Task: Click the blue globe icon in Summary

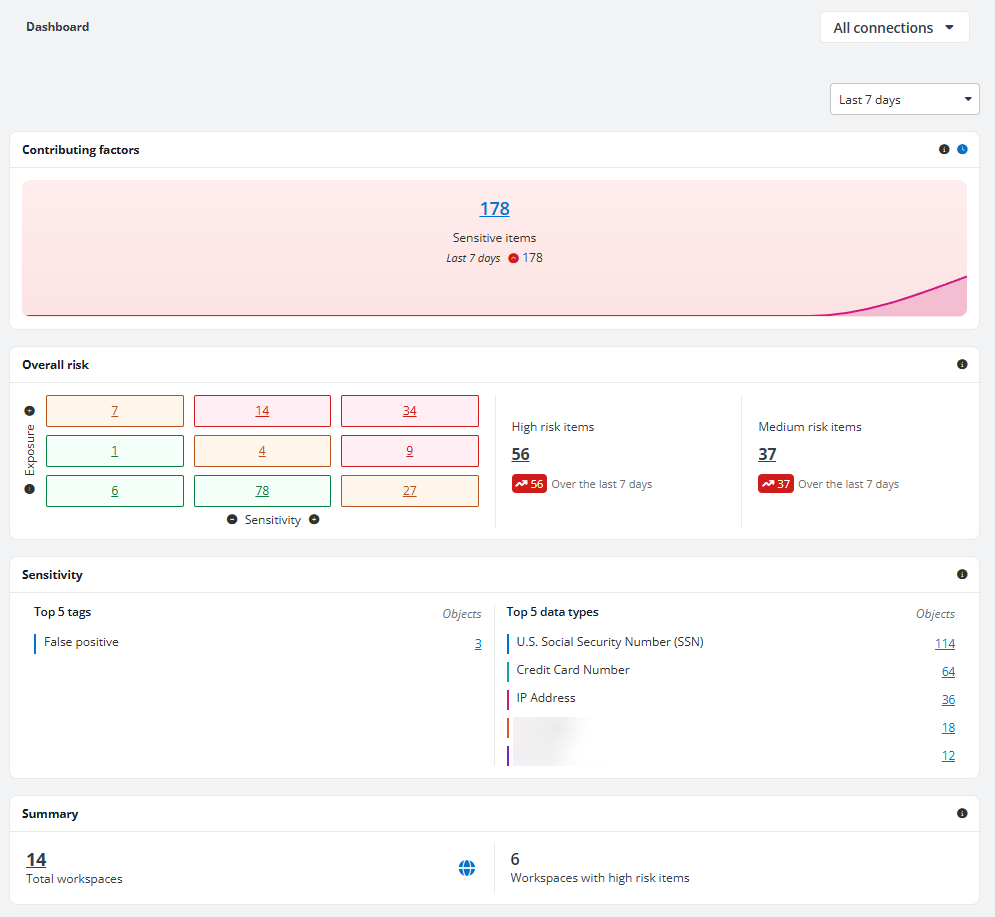Action: coord(467,868)
